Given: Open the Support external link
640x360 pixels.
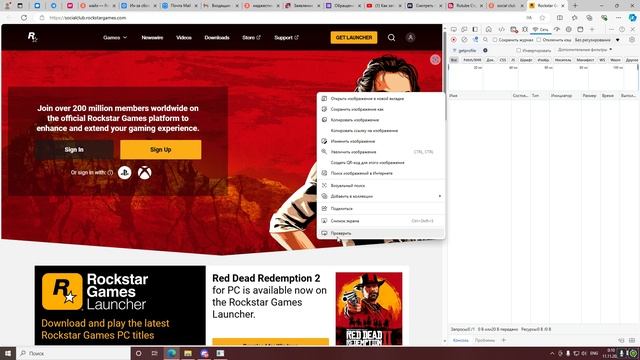Looking at the screenshot, I should [x=286, y=38].
